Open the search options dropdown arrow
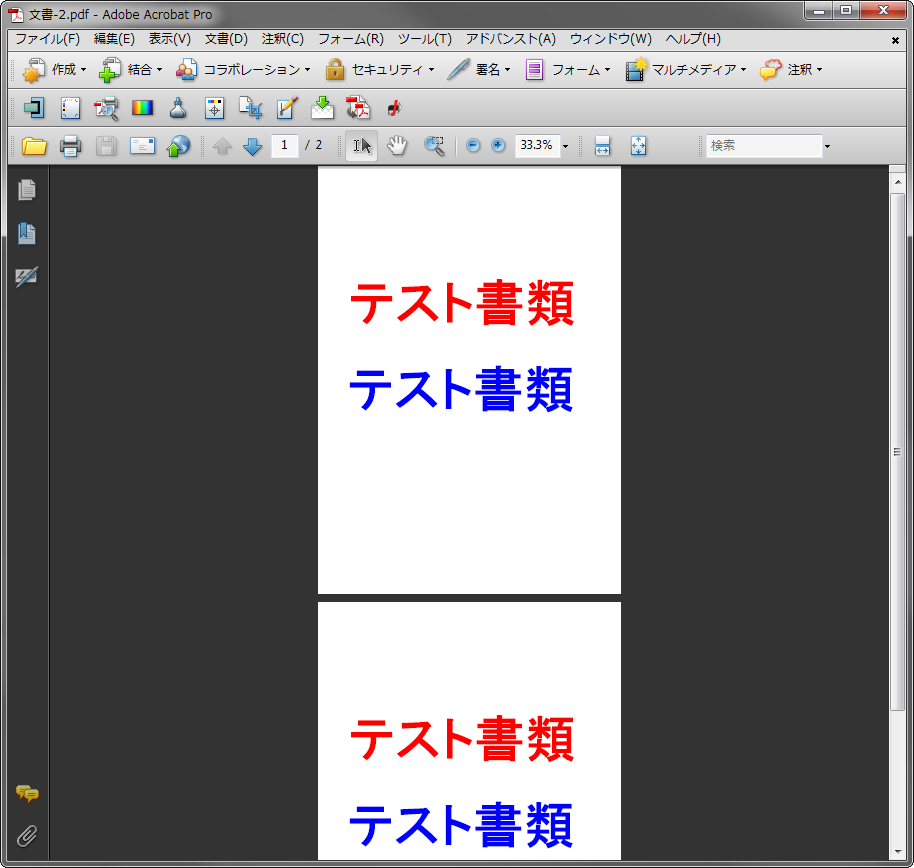Screen dimensions: 914x868 pos(827,146)
